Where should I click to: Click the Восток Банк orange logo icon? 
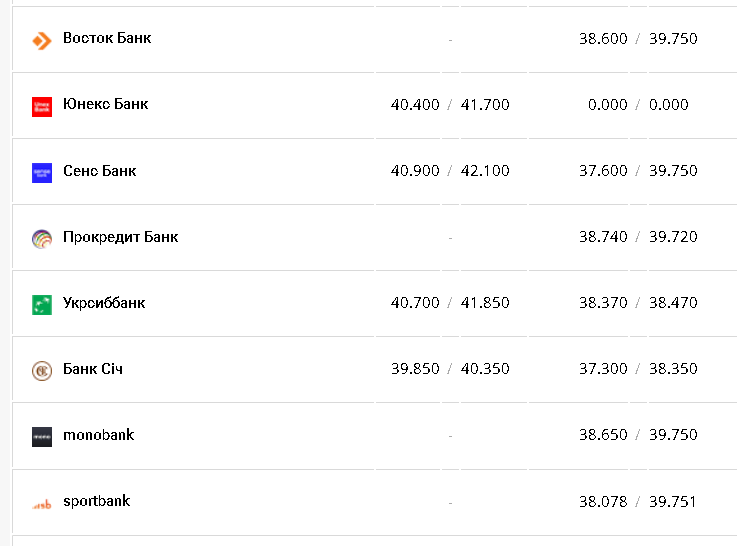[x=41, y=40]
